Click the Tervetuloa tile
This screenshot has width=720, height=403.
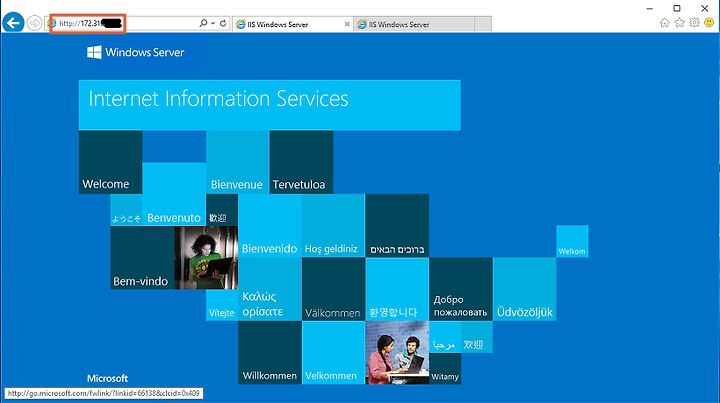[302, 162]
